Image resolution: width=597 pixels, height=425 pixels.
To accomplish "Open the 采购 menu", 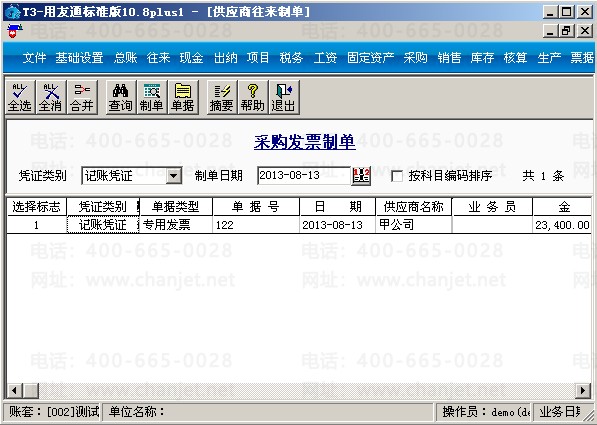I will click(x=415, y=58).
